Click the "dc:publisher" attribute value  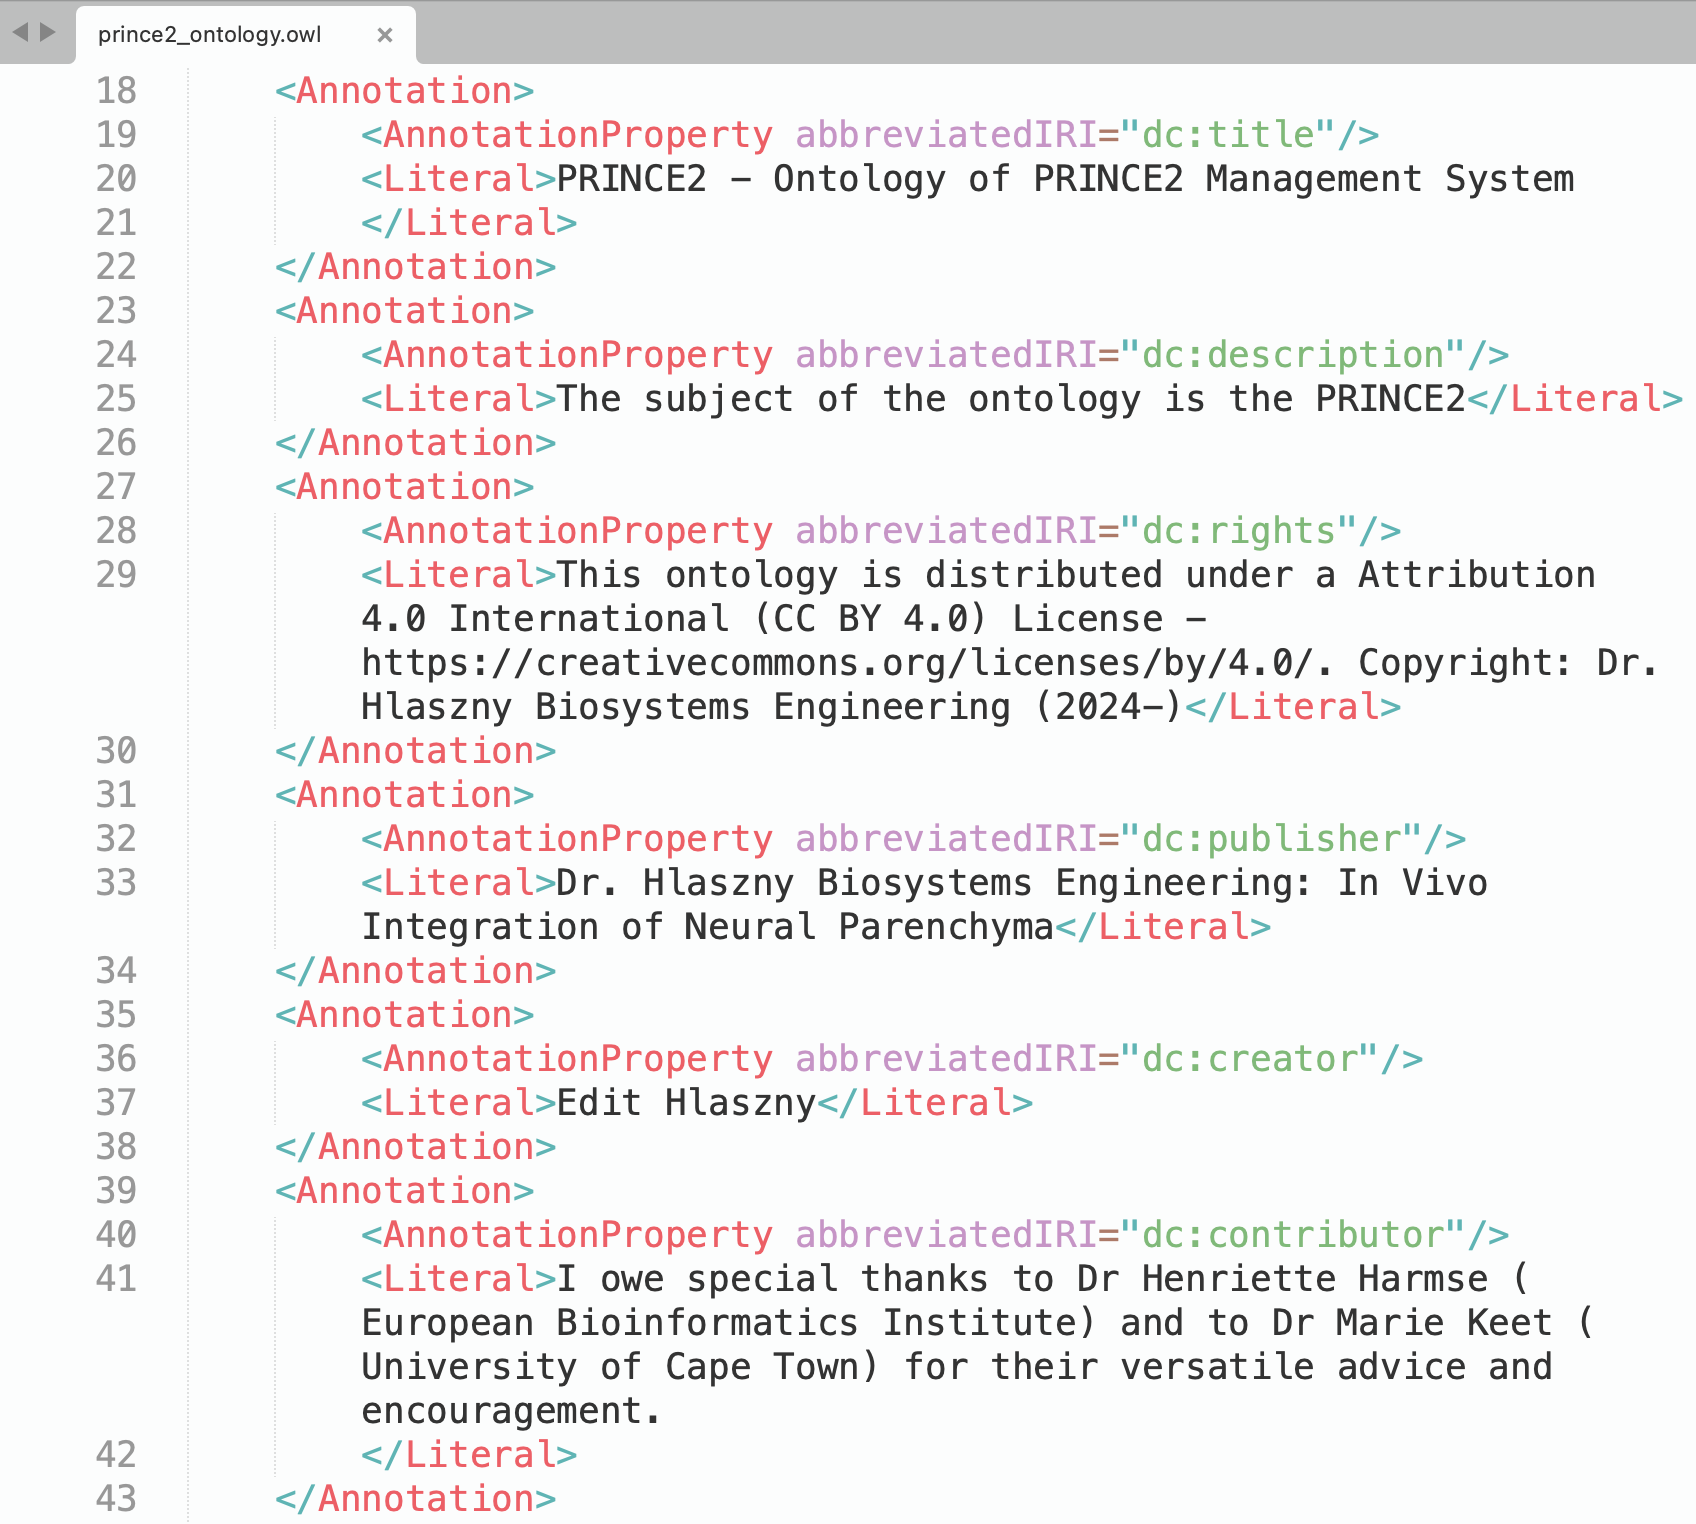(x=1270, y=839)
